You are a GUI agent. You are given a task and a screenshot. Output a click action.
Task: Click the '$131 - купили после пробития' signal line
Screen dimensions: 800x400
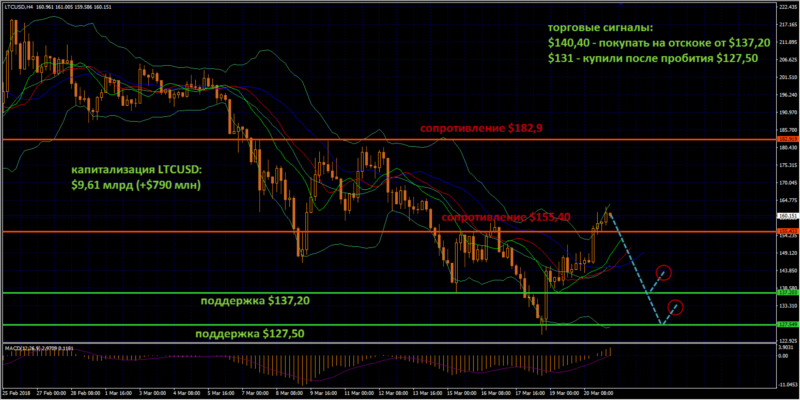(653, 59)
